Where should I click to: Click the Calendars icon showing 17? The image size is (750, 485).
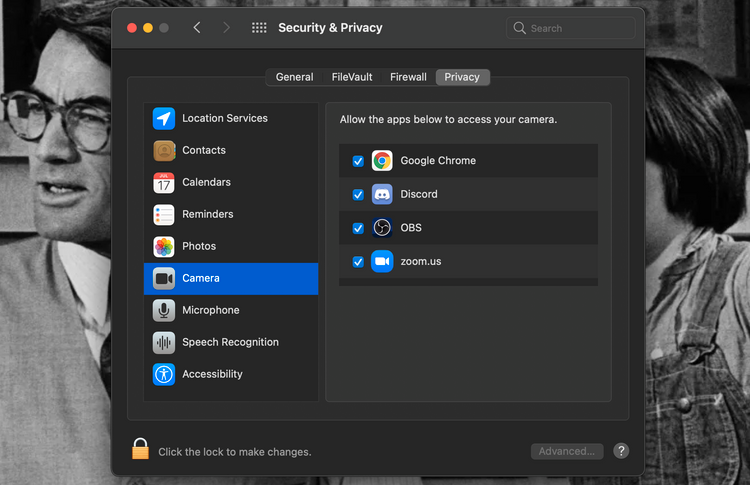coord(164,182)
